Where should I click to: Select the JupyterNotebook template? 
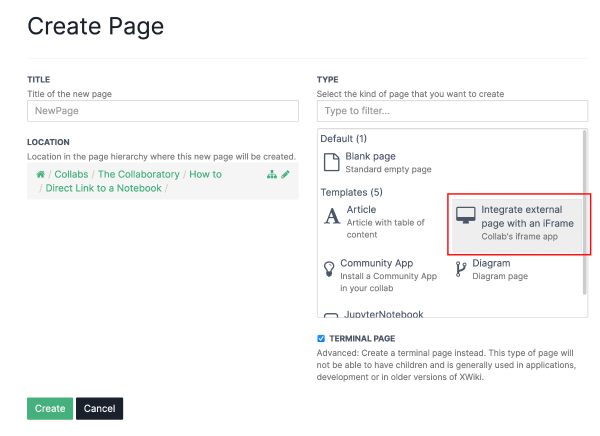(x=383, y=314)
